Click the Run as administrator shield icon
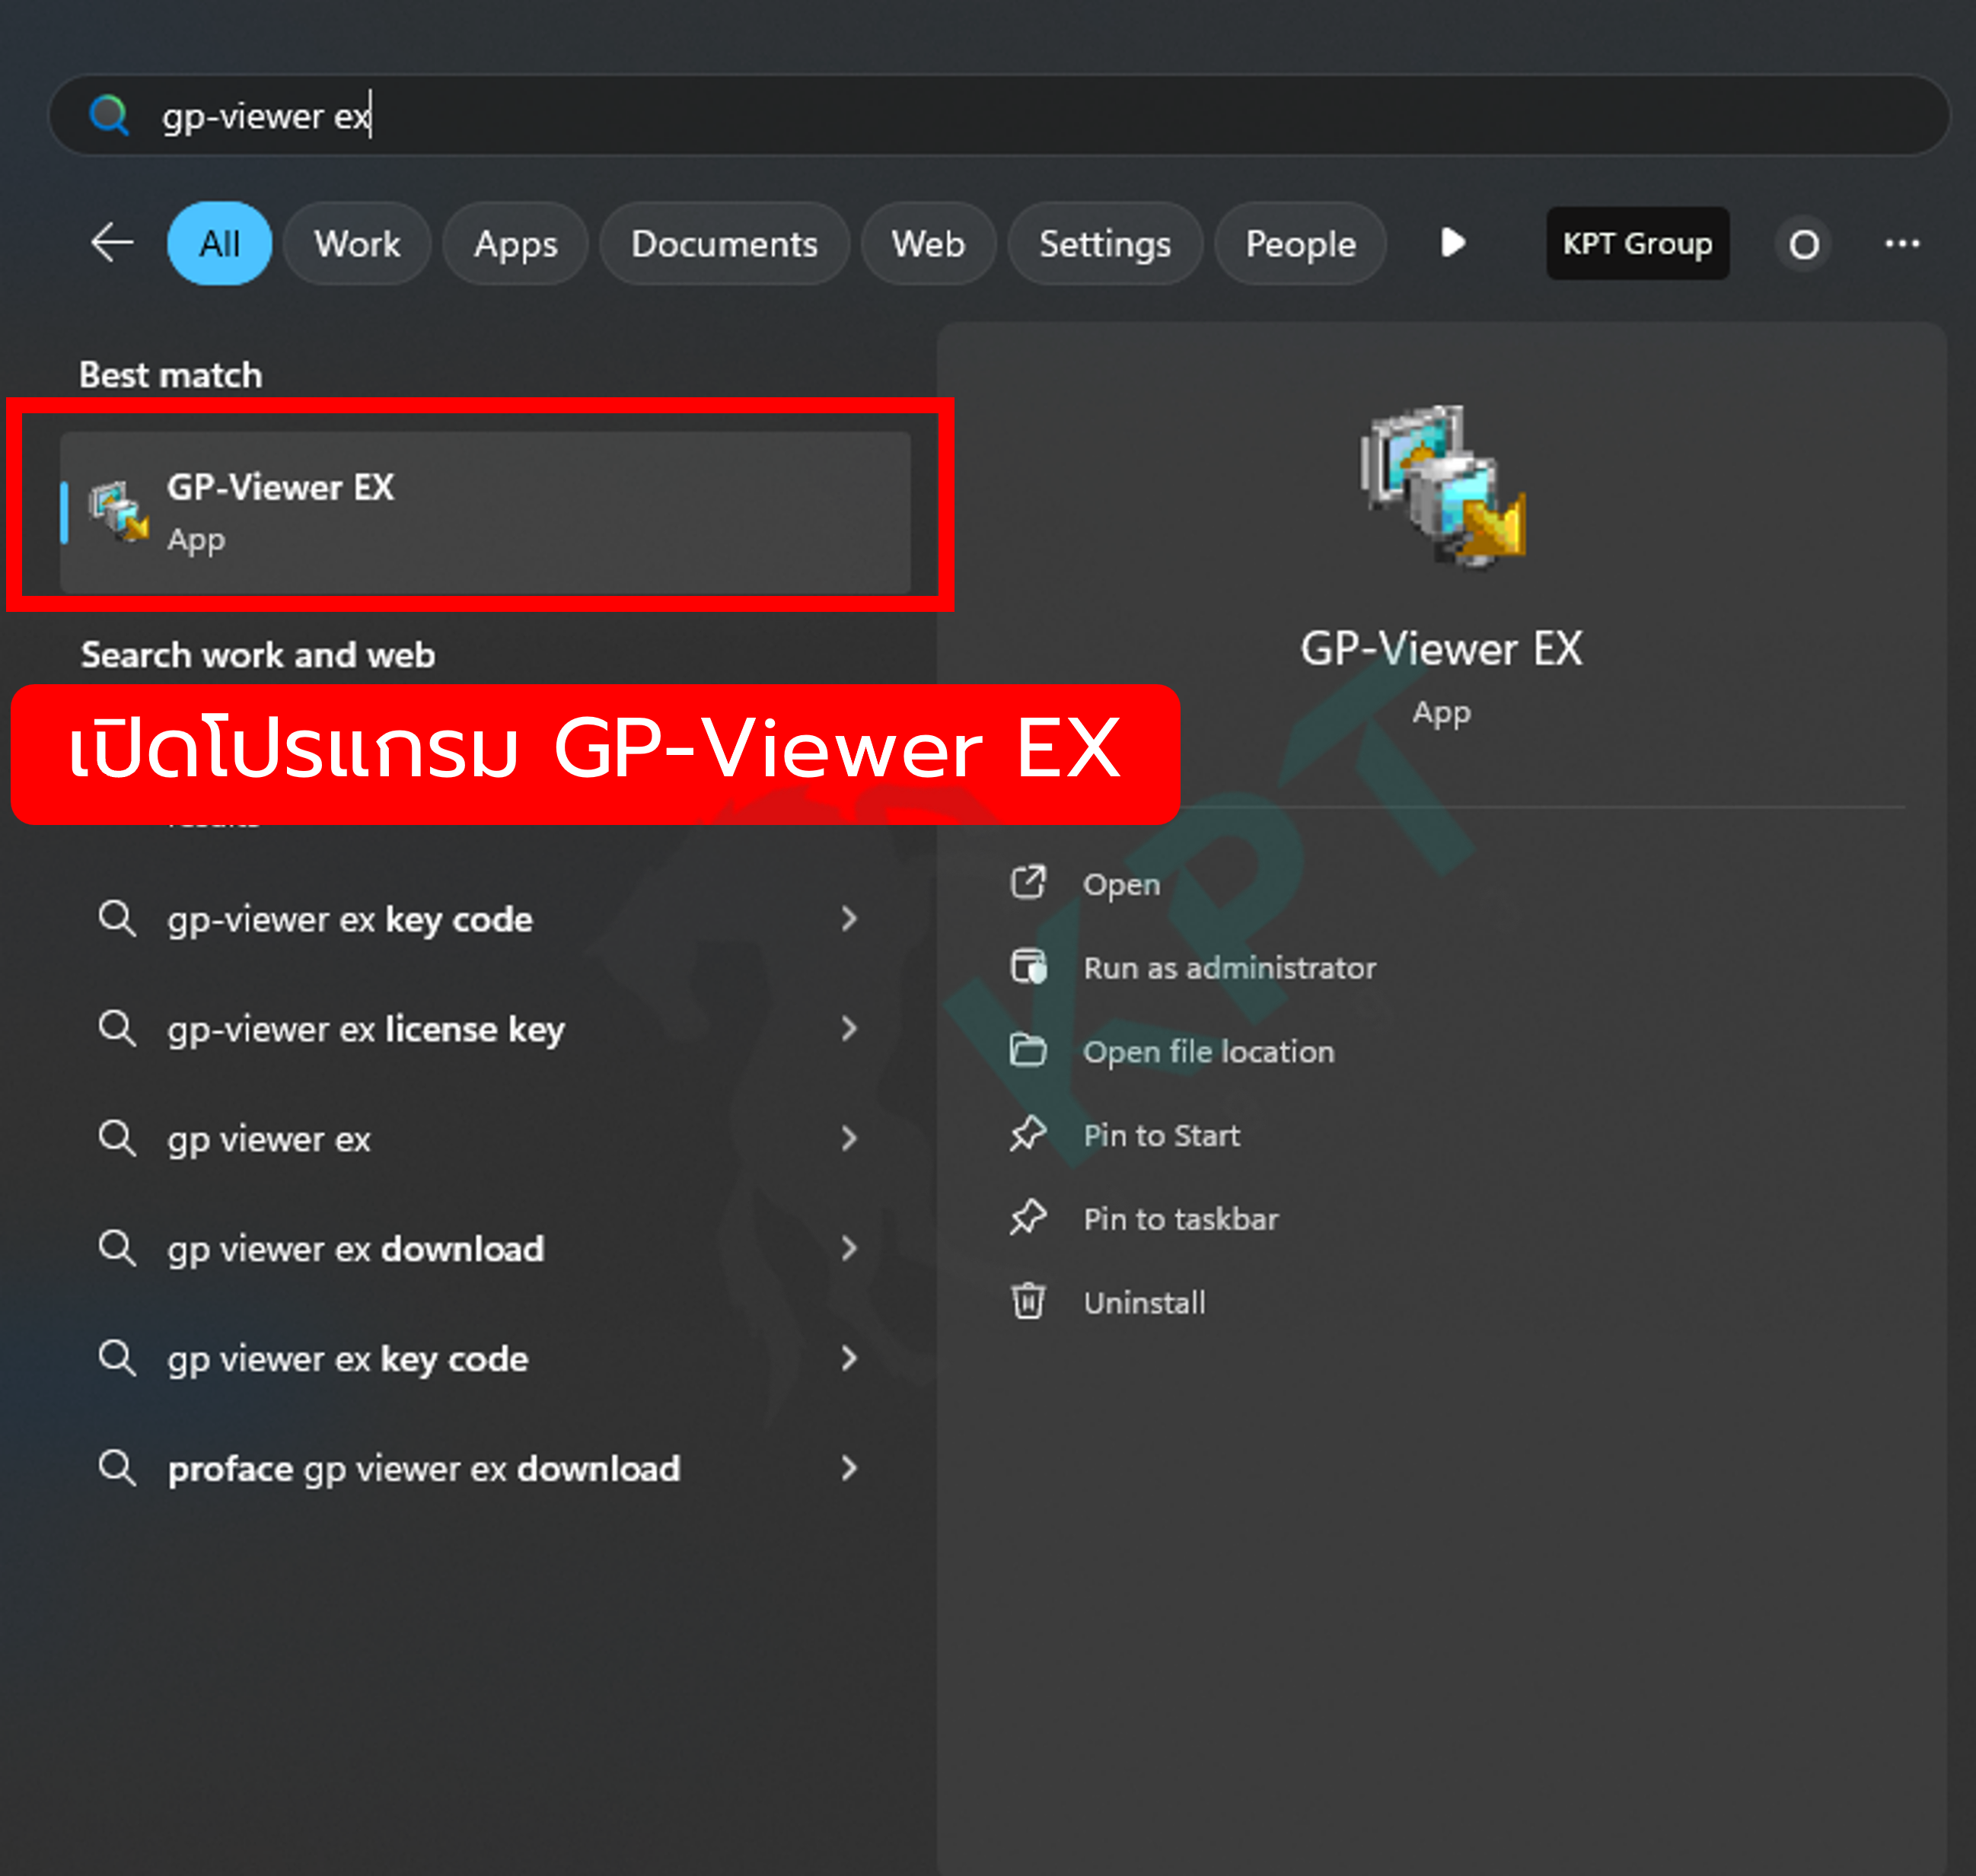The height and width of the screenshot is (1876, 1976). (1028, 967)
